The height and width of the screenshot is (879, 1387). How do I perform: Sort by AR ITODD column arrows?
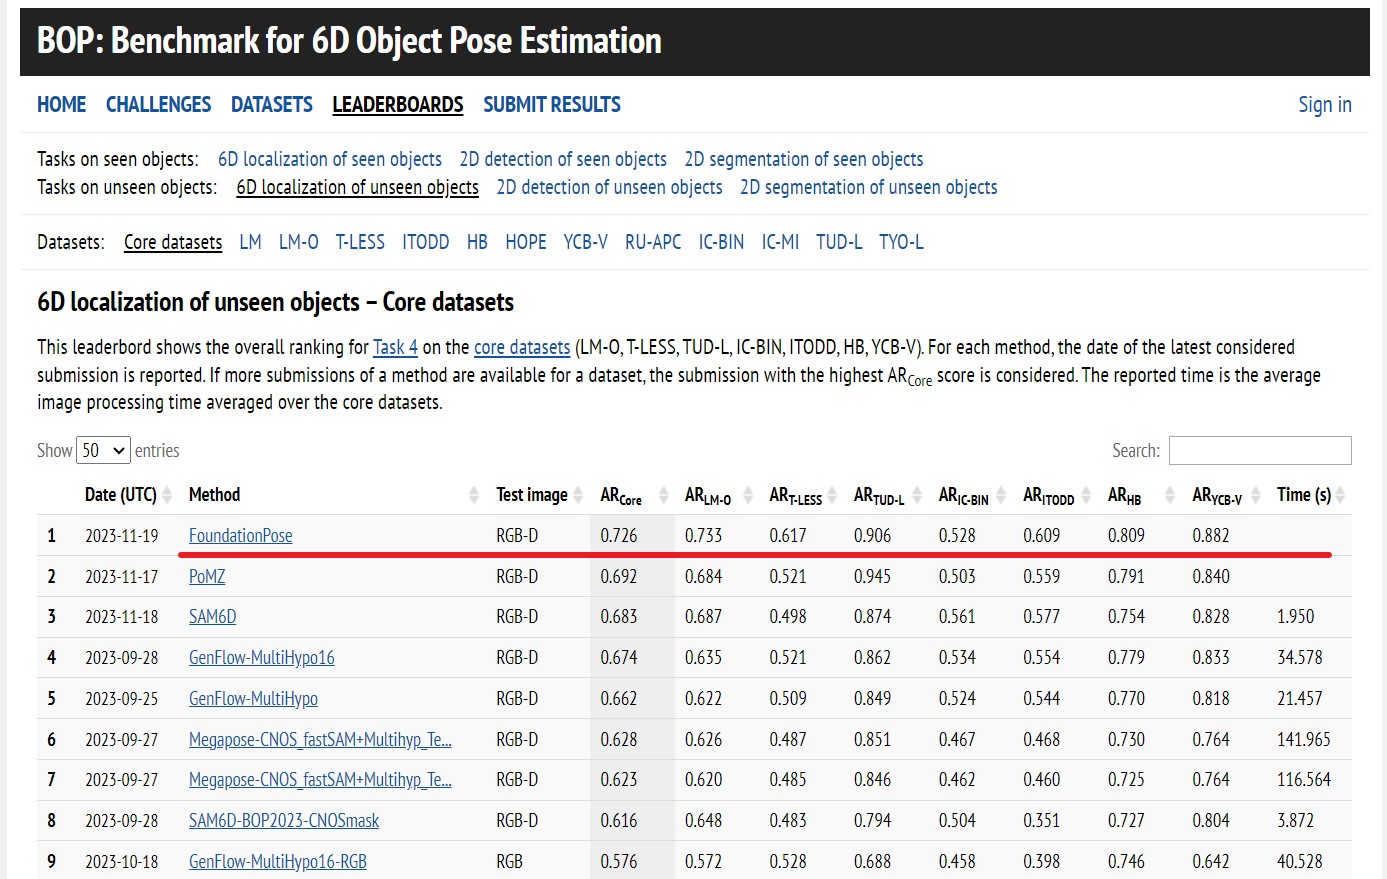(1086, 495)
